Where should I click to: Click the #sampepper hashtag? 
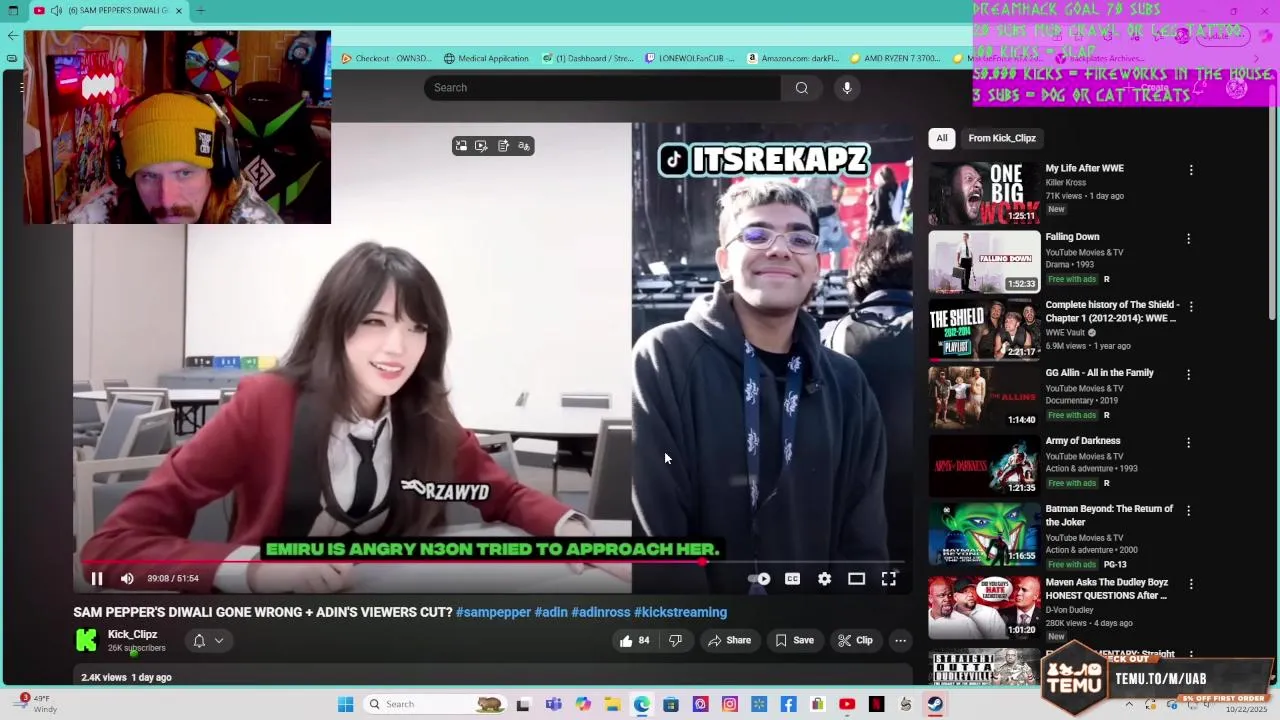pyautogui.click(x=493, y=612)
